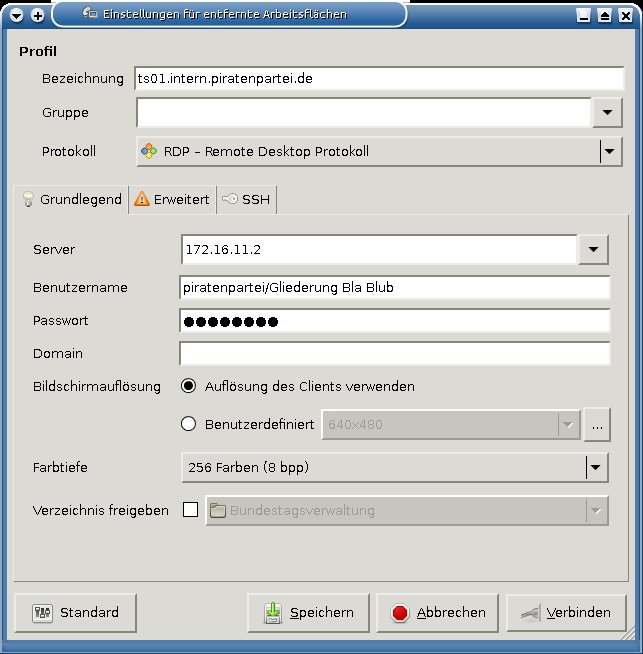
Task: Switch to the Erweitert tab
Action: click(171, 200)
